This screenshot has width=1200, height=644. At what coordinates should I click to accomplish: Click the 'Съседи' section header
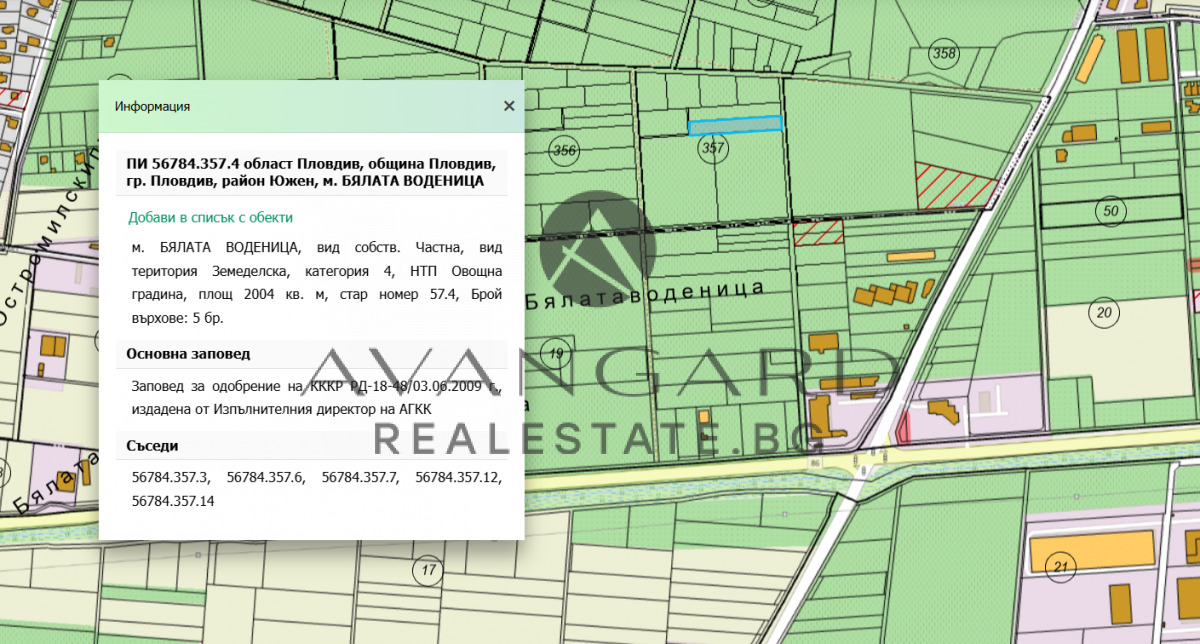(x=152, y=445)
